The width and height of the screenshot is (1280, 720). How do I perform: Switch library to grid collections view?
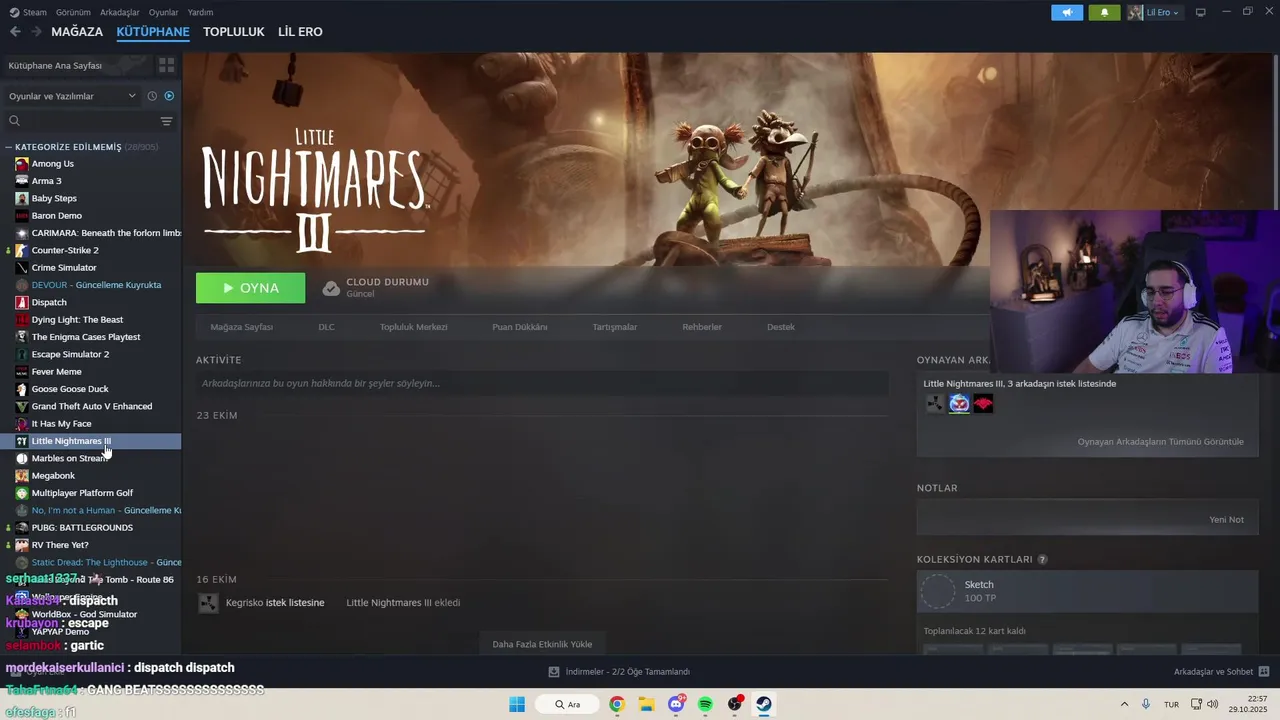point(166,65)
